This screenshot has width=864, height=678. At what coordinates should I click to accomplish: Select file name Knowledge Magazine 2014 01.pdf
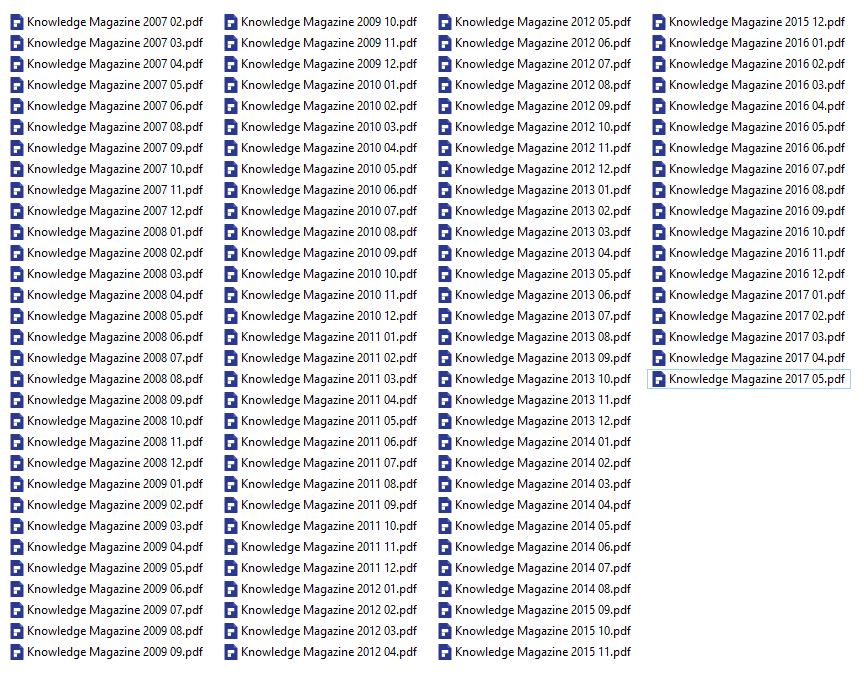542,442
